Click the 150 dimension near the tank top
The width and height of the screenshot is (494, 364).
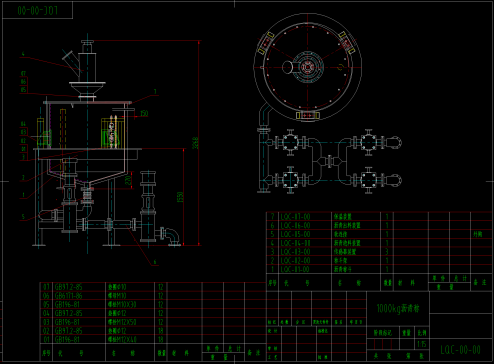click(x=144, y=113)
